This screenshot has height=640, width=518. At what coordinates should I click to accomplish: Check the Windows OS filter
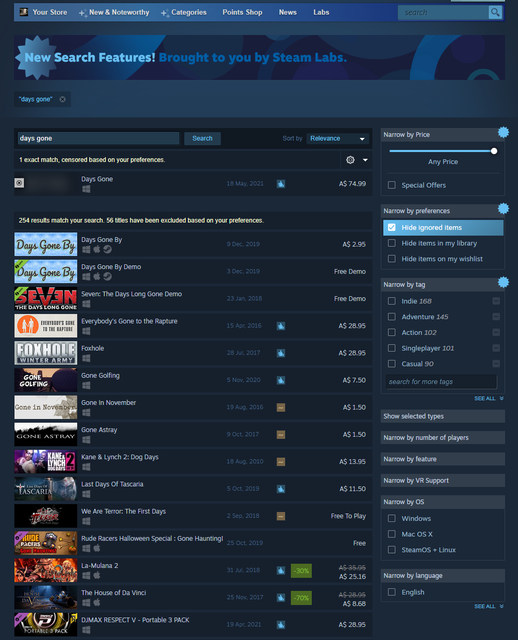click(x=392, y=518)
